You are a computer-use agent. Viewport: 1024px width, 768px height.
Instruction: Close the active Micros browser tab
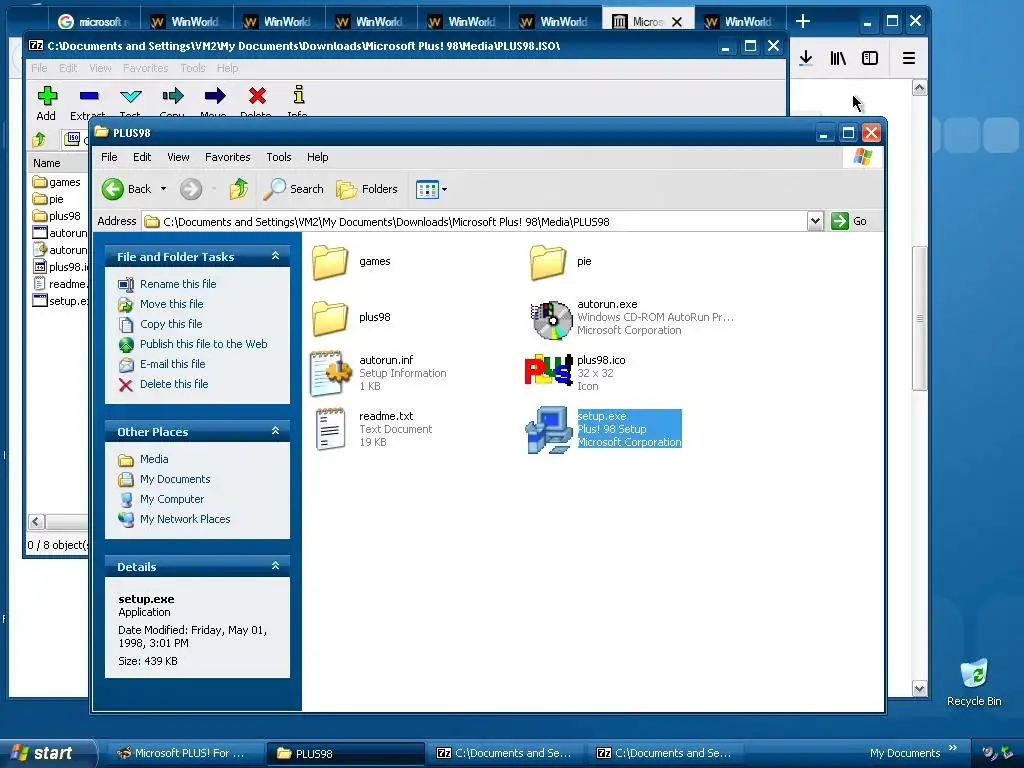[677, 22]
